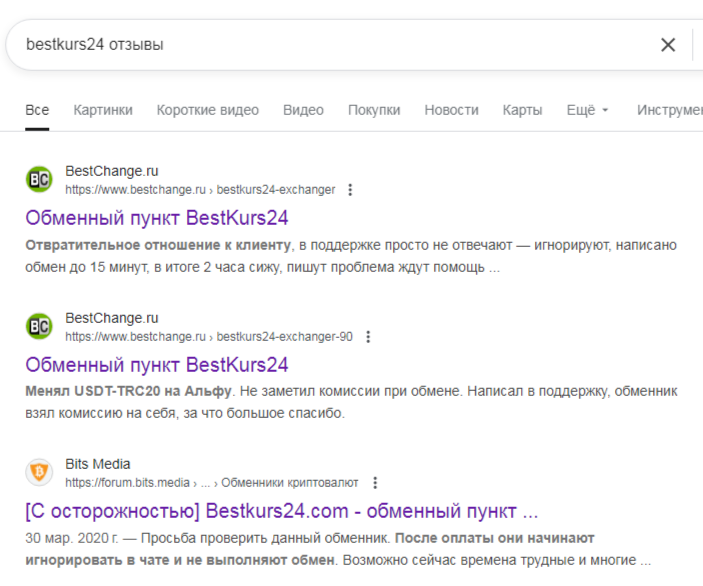The width and height of the screenshot is (703, 586).
Task: Click the BestChange favicon of the bestkurs24-exchanger result
Action: coord(39,179)
